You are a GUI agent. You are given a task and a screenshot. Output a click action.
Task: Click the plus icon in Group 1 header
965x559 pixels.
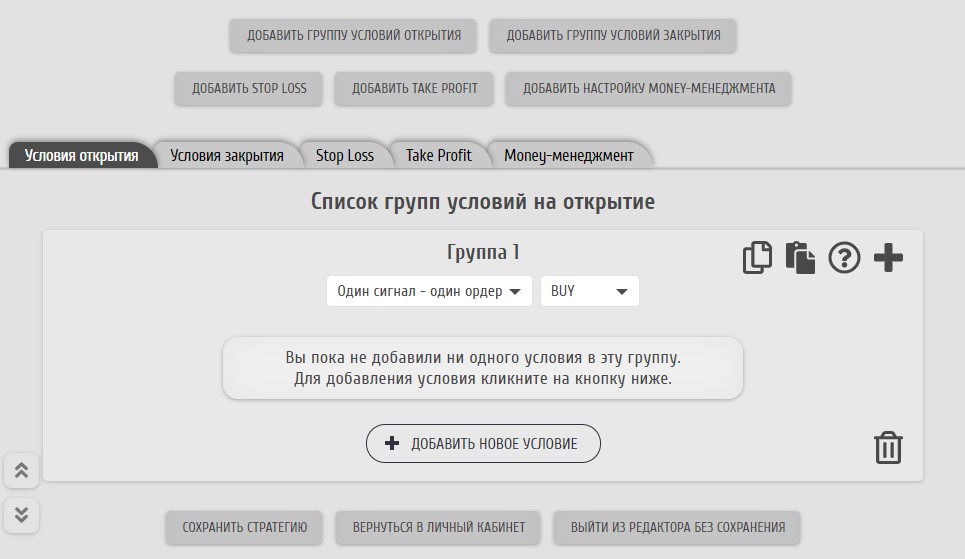pyautogui.click(x=888, y=258)
